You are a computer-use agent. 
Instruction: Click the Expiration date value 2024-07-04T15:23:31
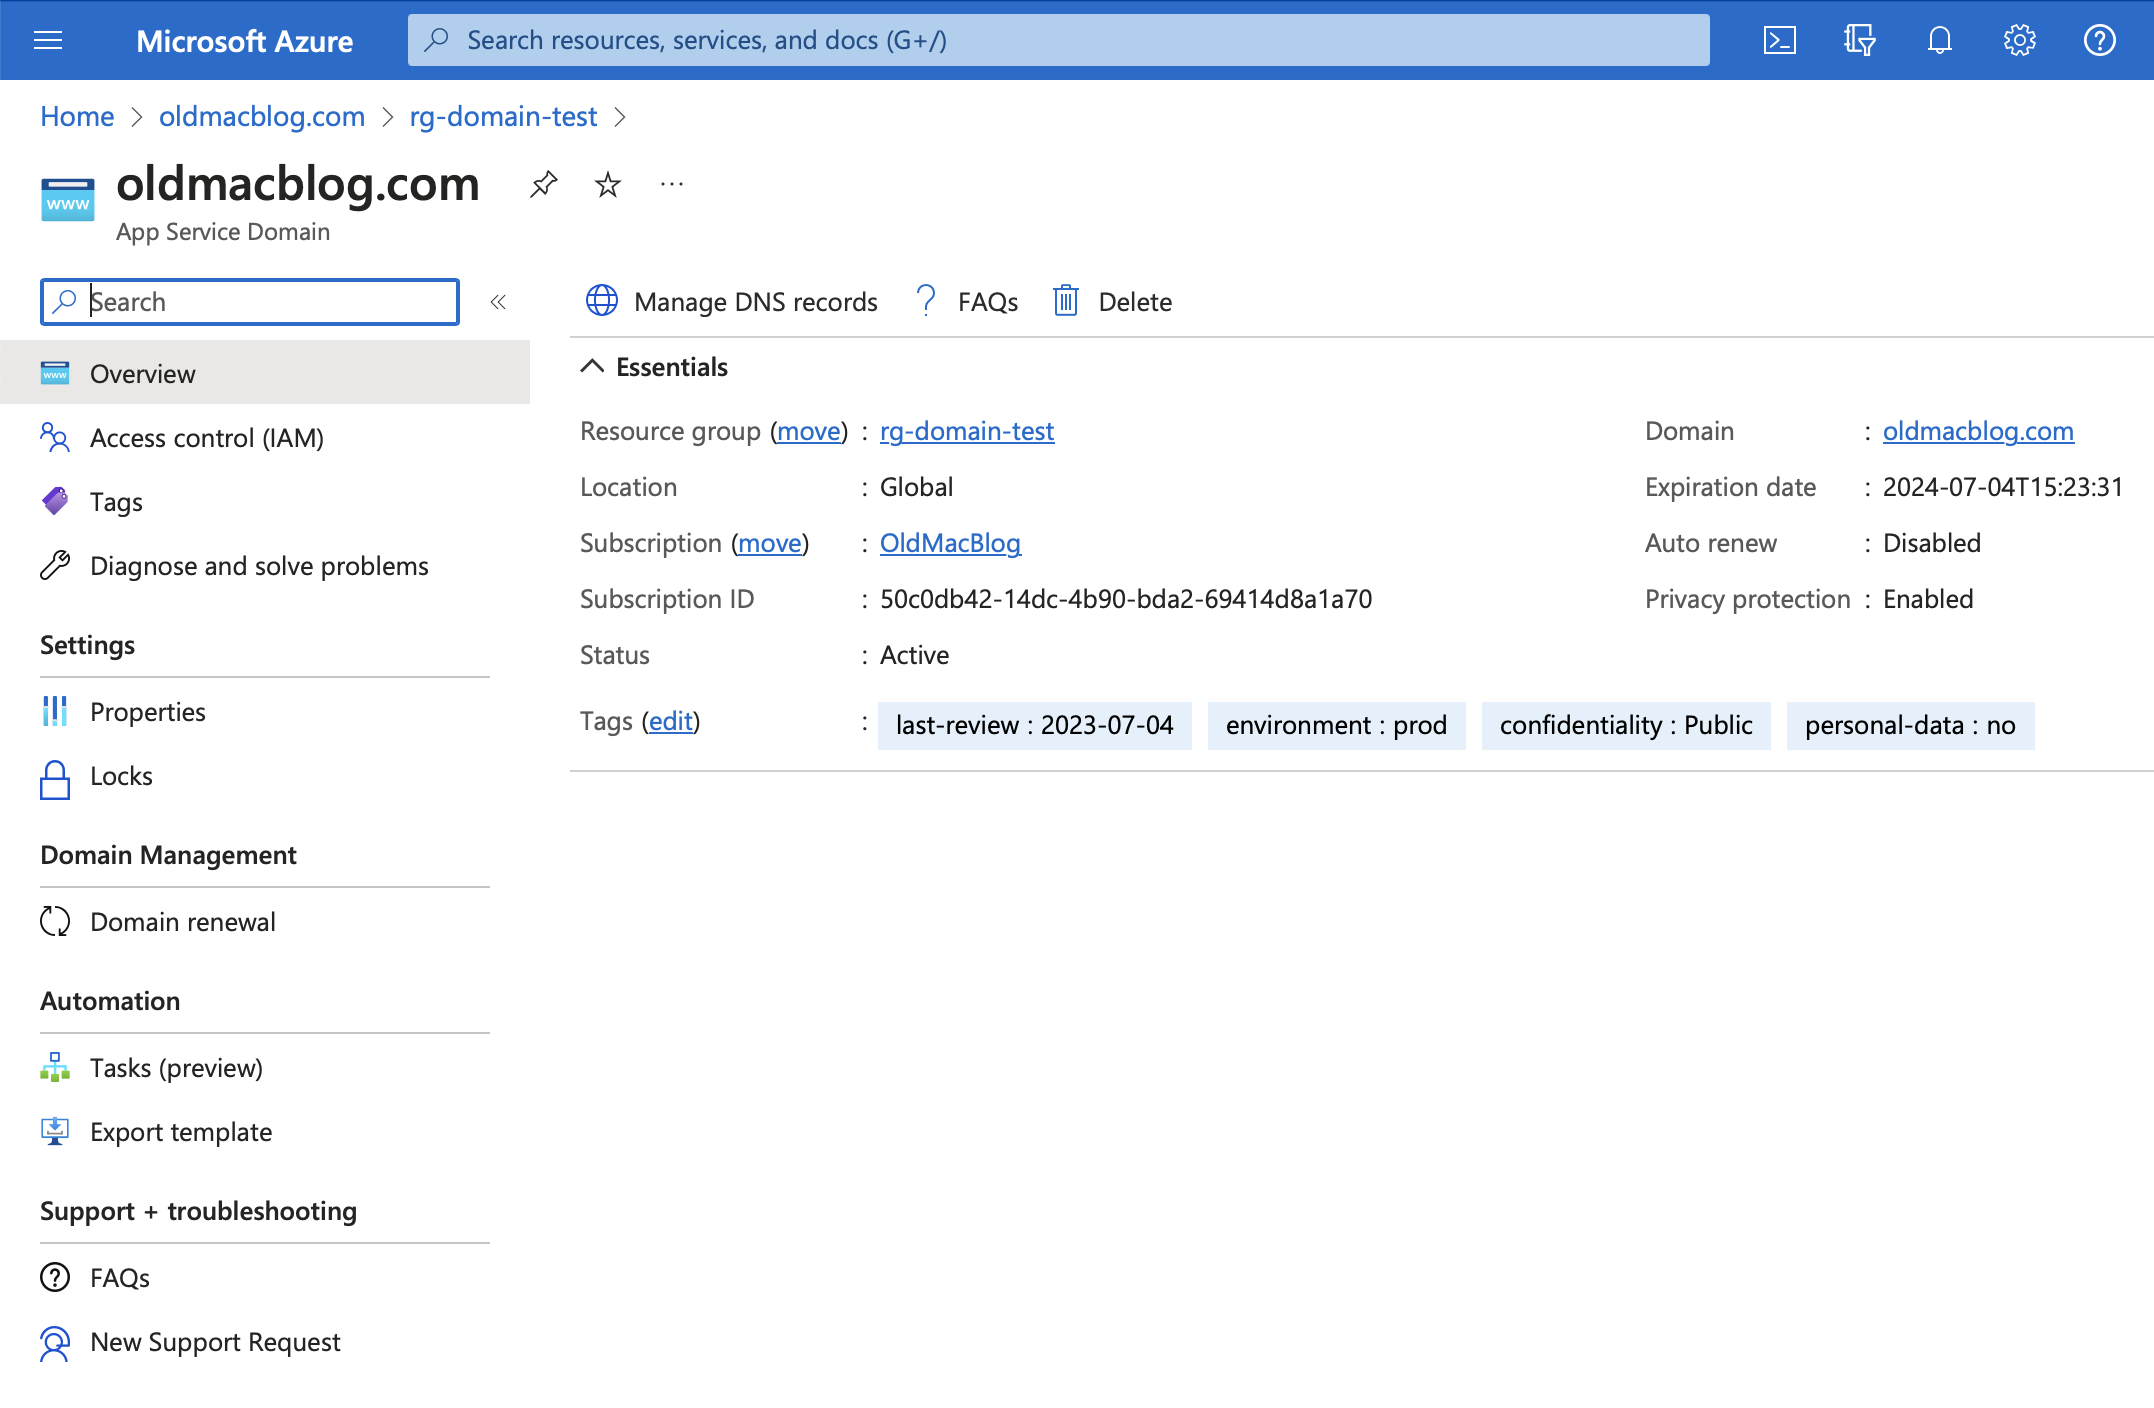click(x=2002, y=487)
